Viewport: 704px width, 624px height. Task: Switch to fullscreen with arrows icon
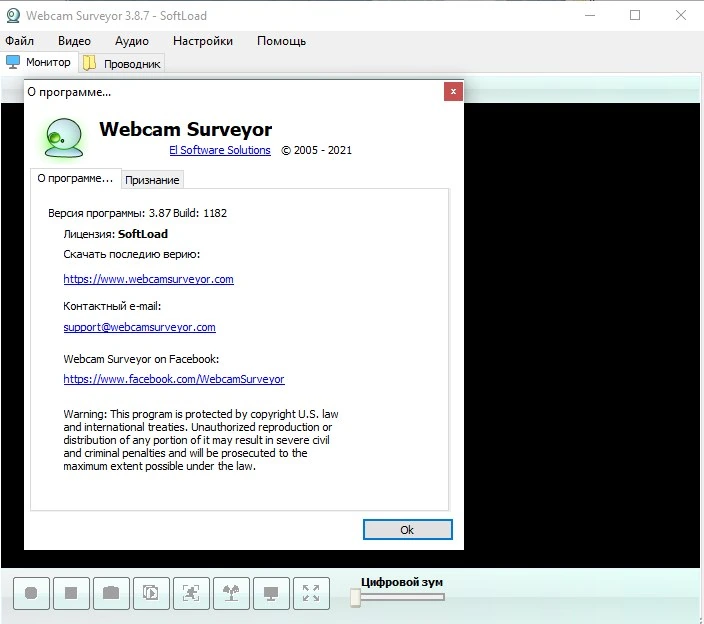[x=311, y=593]
